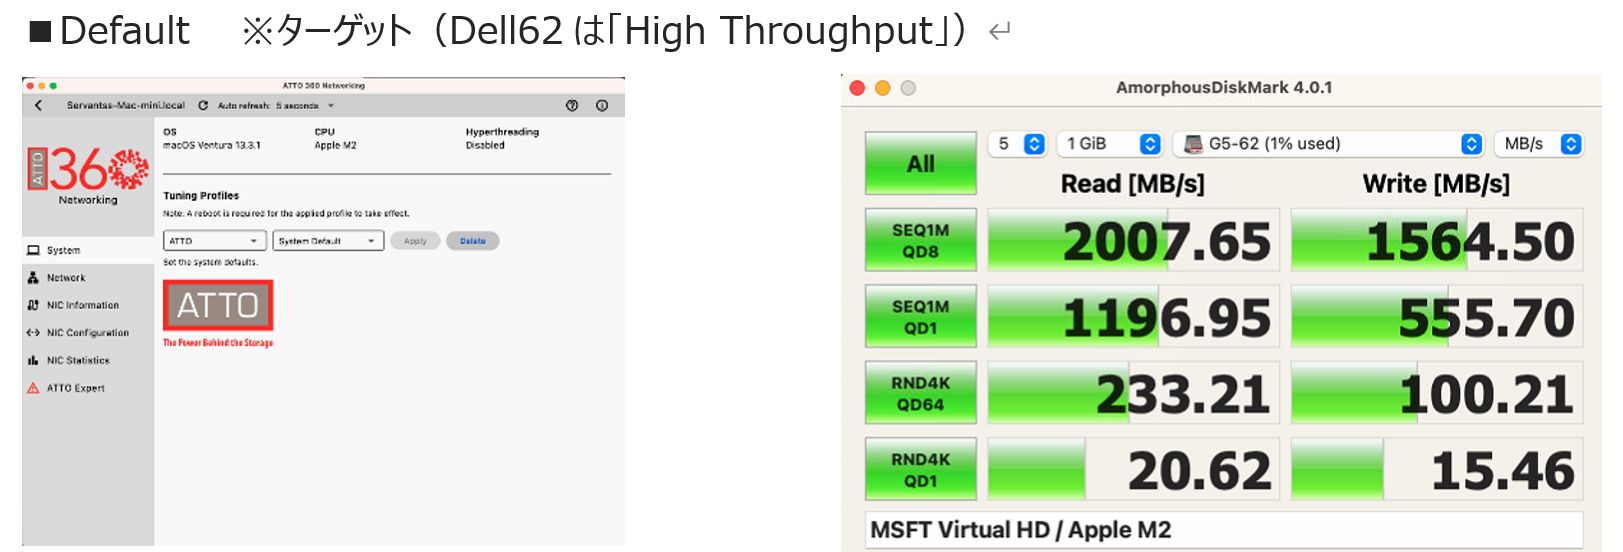
Task: Click the 100.21 write result
Action: (1438, 393)
